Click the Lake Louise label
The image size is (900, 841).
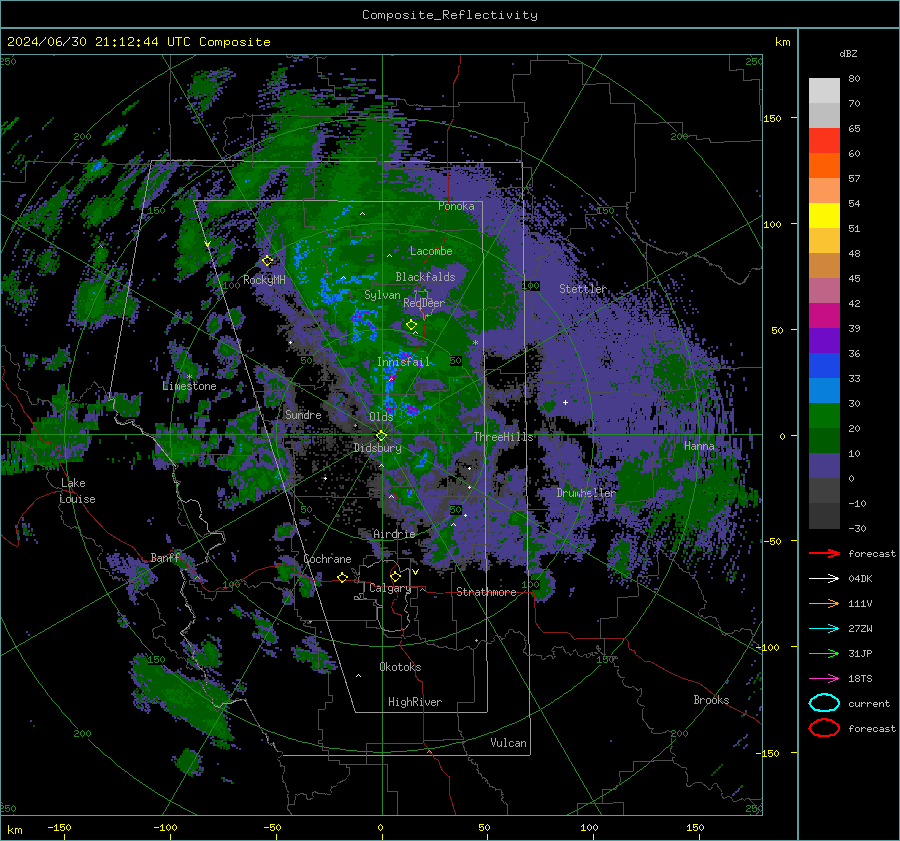pyautogui.click(x=78, y=491)
